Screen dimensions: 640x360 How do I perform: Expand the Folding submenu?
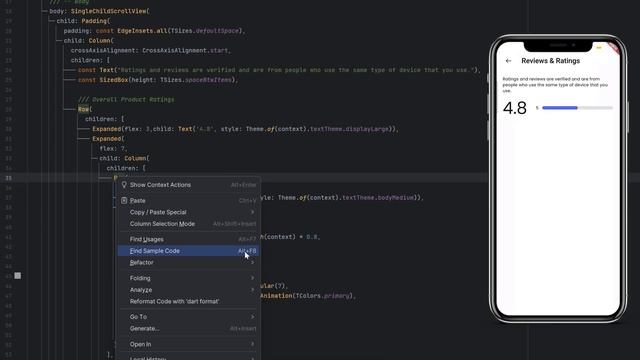[x=188, y=278]
